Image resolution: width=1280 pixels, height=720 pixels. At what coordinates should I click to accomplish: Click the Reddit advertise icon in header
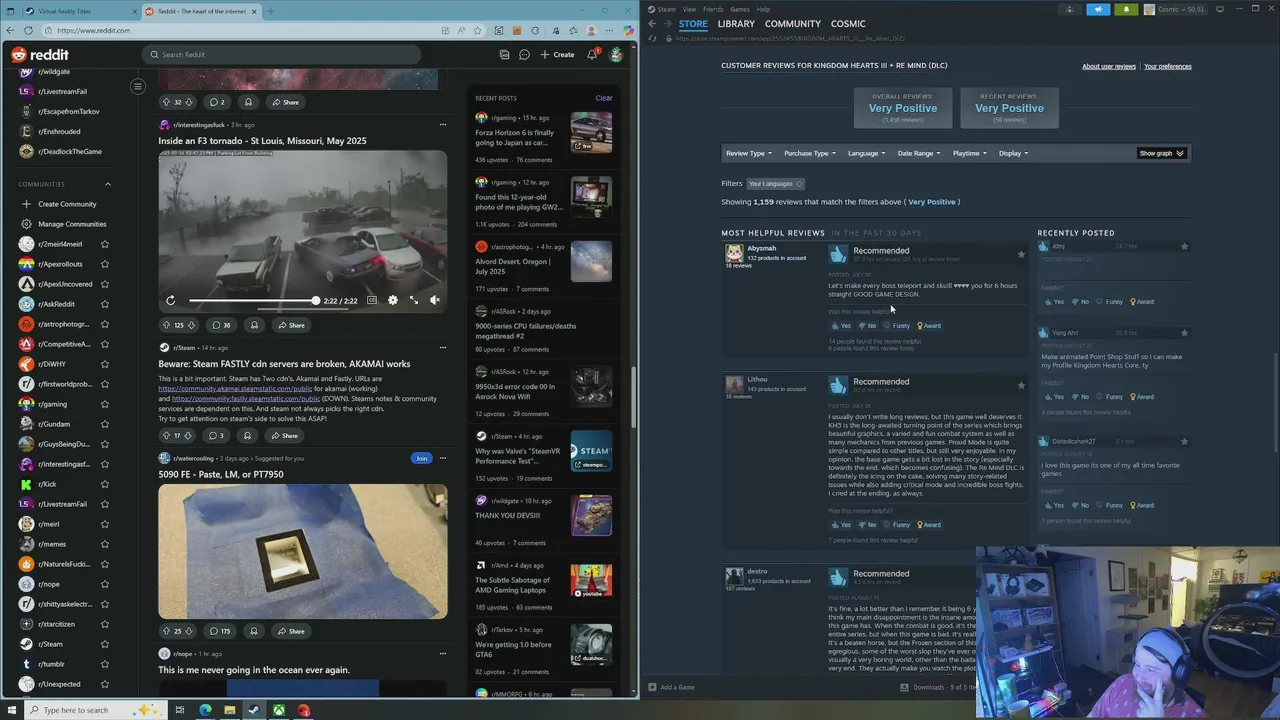[x=504, y=54]
